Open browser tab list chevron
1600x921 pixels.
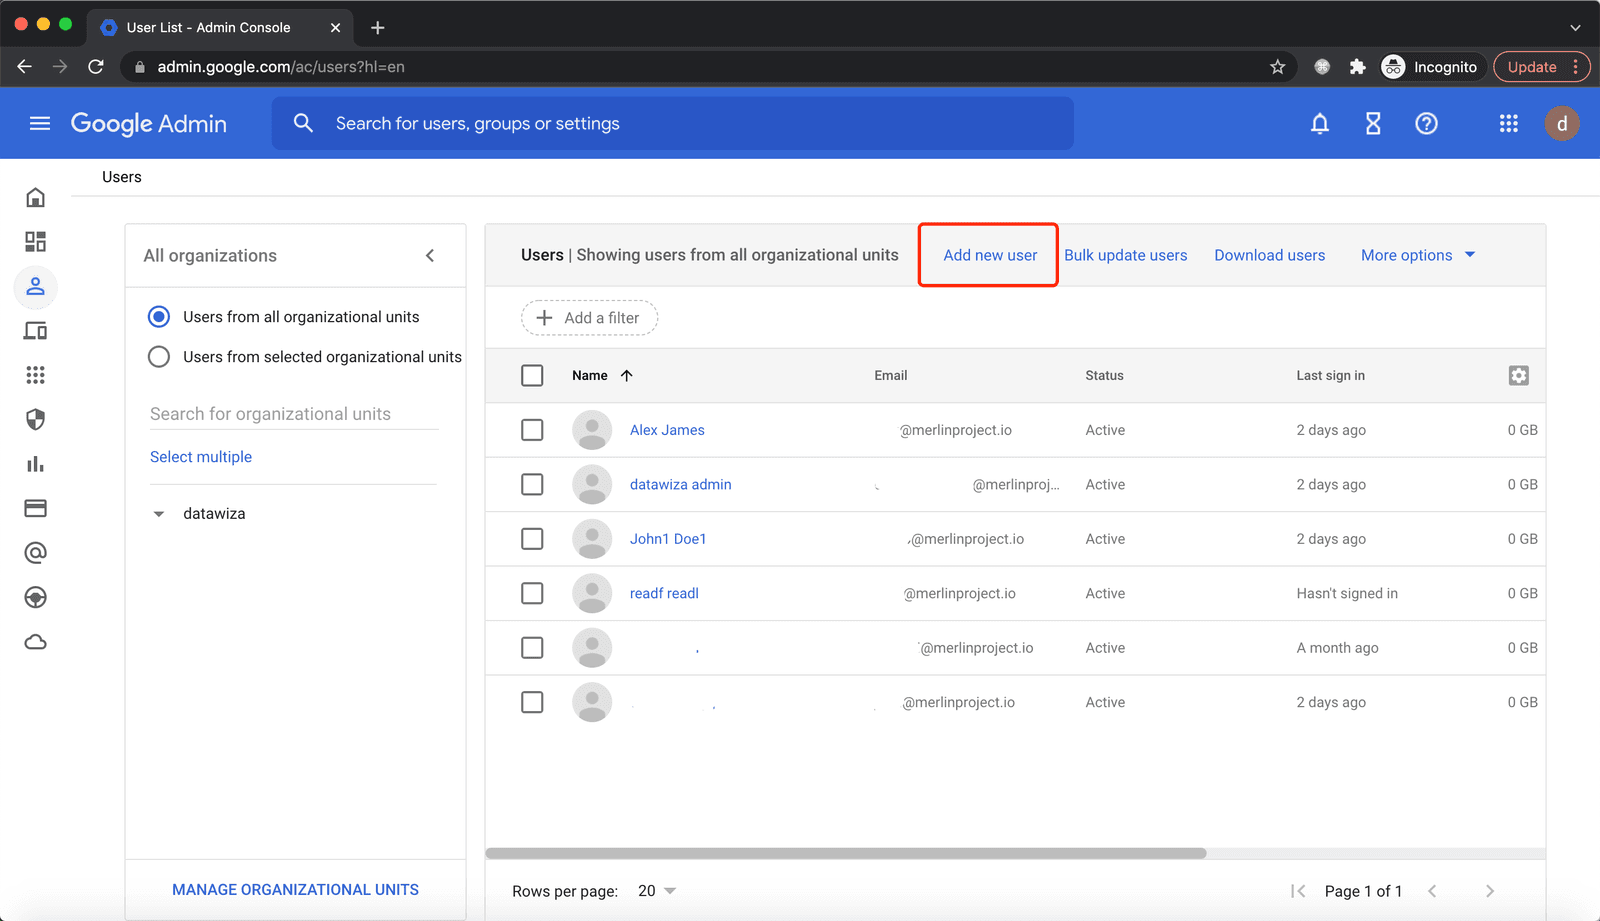1575,28
